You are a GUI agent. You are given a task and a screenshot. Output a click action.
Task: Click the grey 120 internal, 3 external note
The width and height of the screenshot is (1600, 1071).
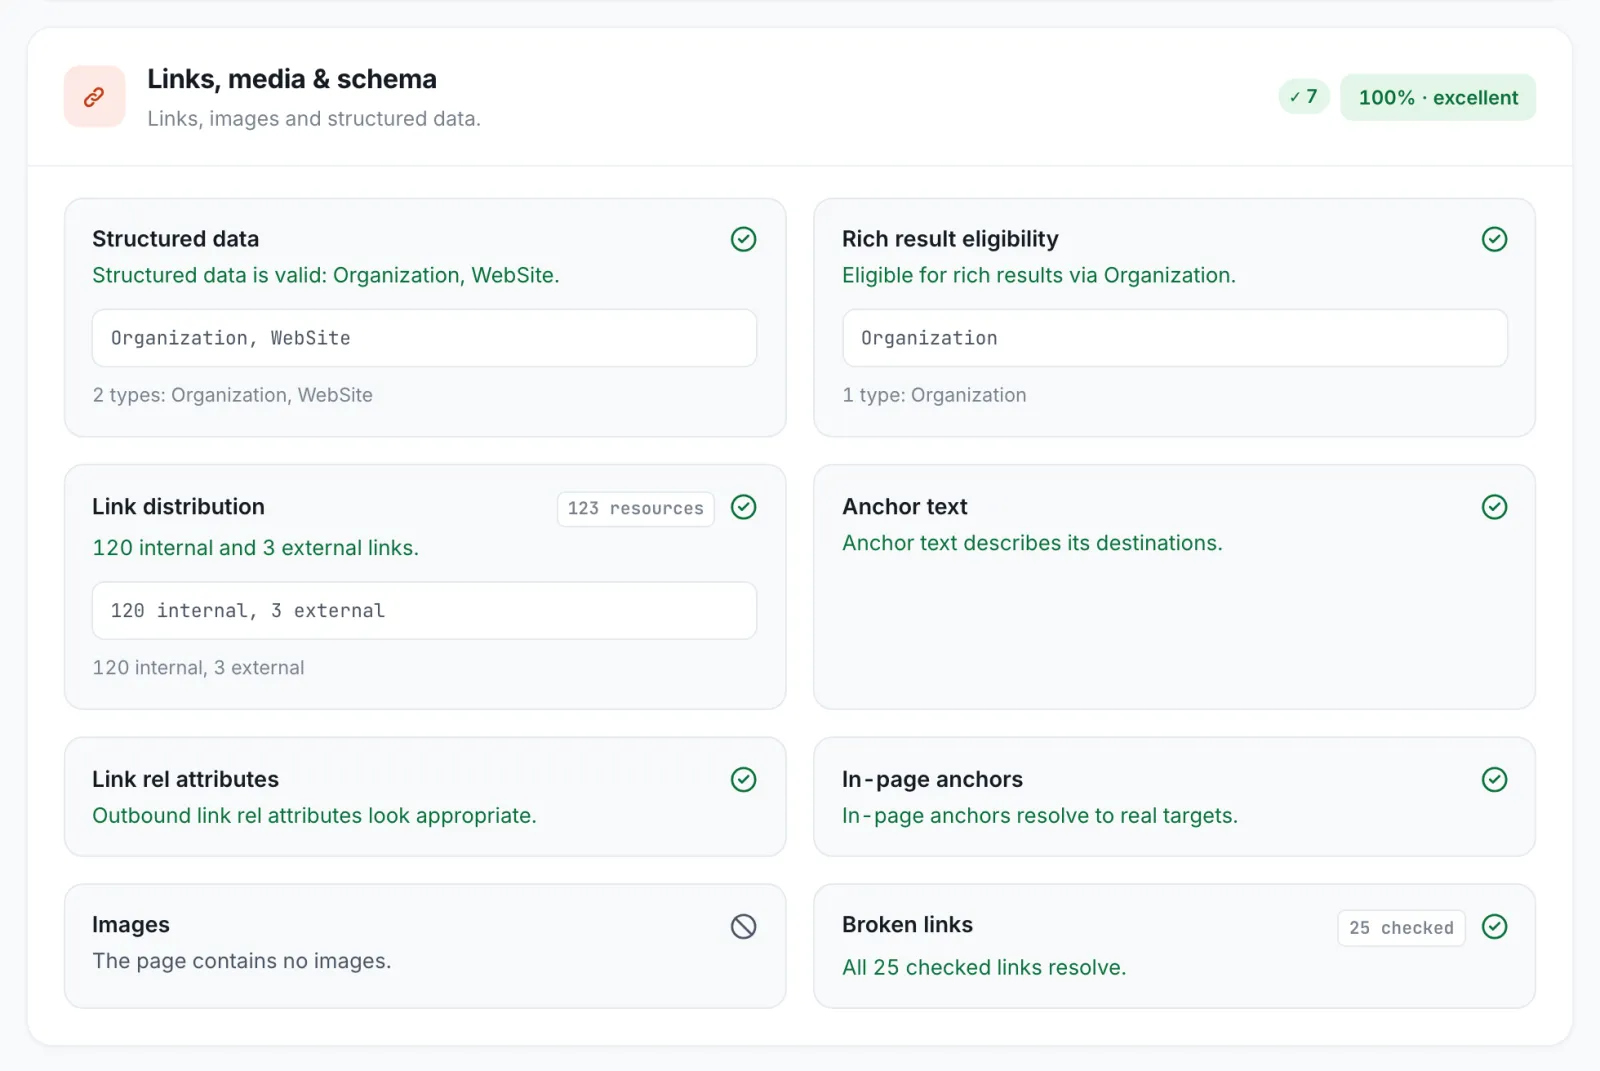(x=198, y=668)
